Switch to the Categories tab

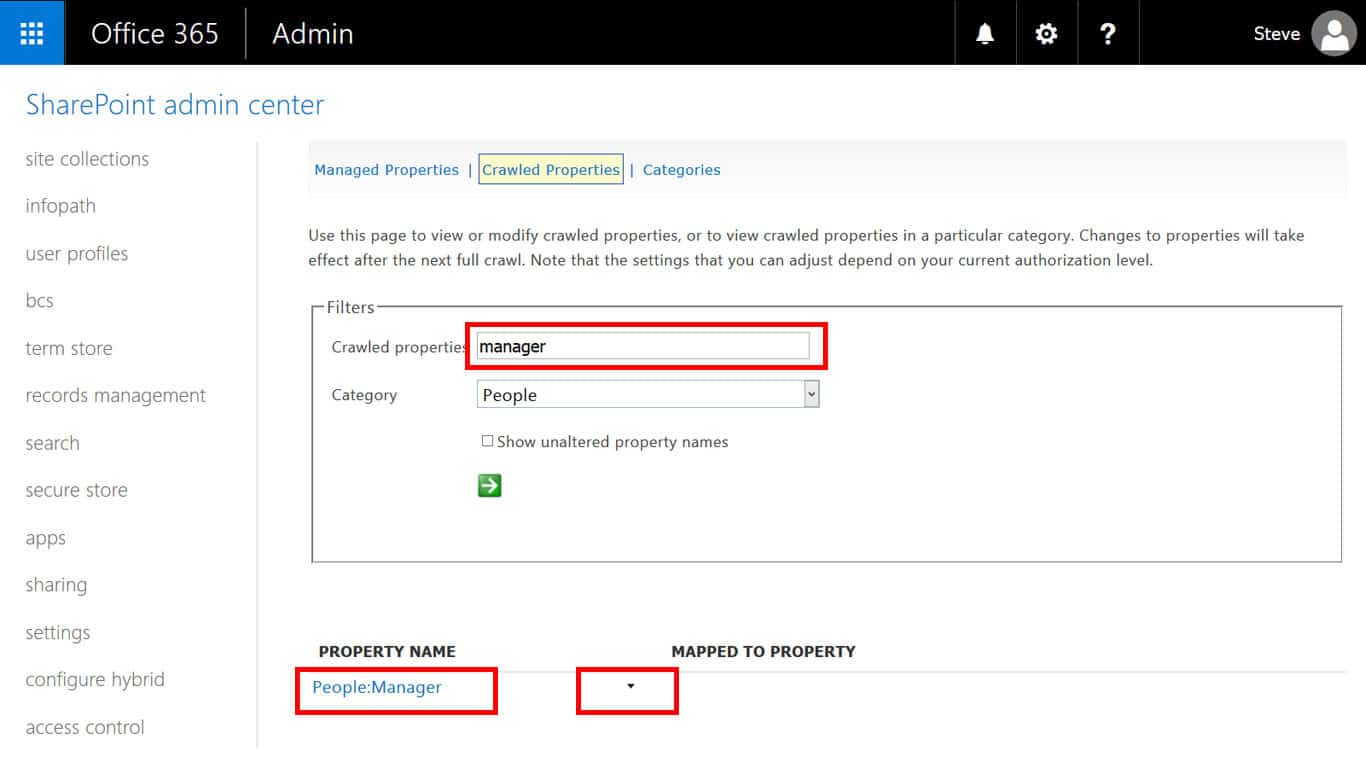pyautogui.click(x=681, y=170)
